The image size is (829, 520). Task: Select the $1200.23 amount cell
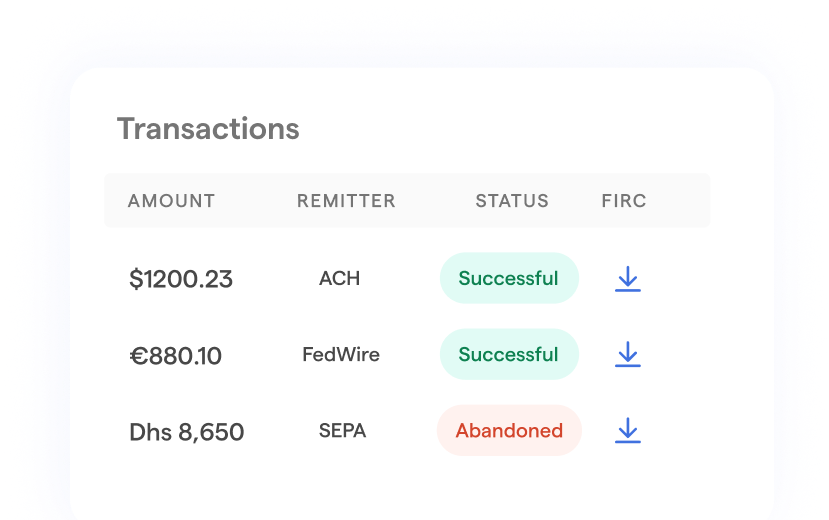pyautogui.click(x=181, y=280)
